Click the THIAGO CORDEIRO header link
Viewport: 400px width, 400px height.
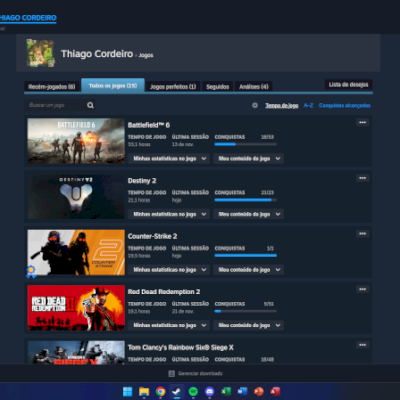pyautogui.click(x=28, y=18)
